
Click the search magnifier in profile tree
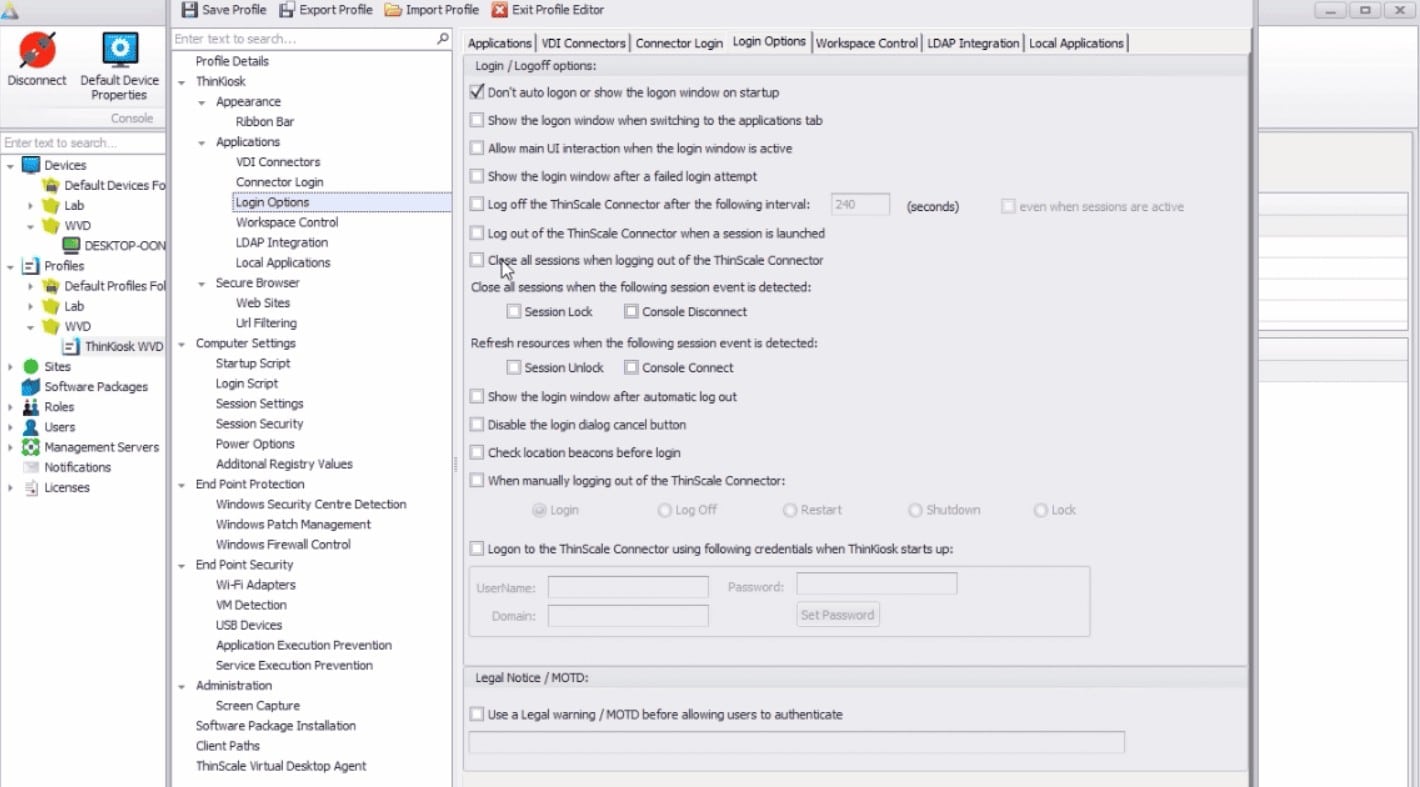(x=443, y=39)
